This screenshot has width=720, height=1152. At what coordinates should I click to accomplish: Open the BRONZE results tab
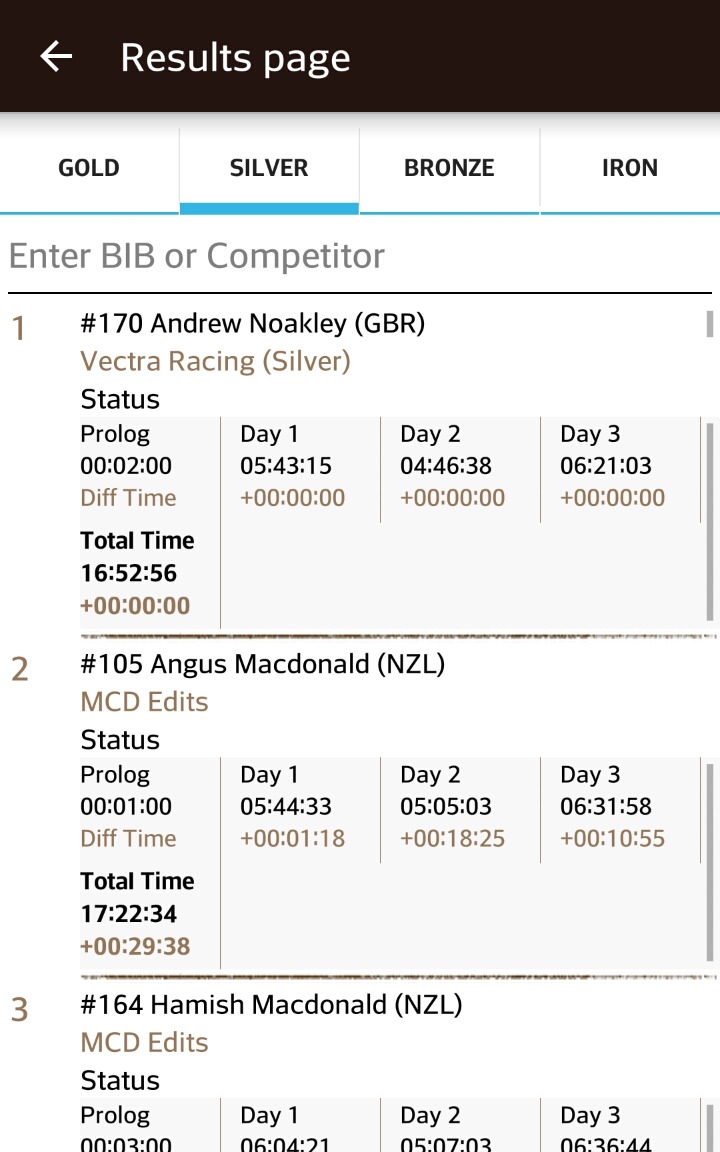(x=449, y=168)
